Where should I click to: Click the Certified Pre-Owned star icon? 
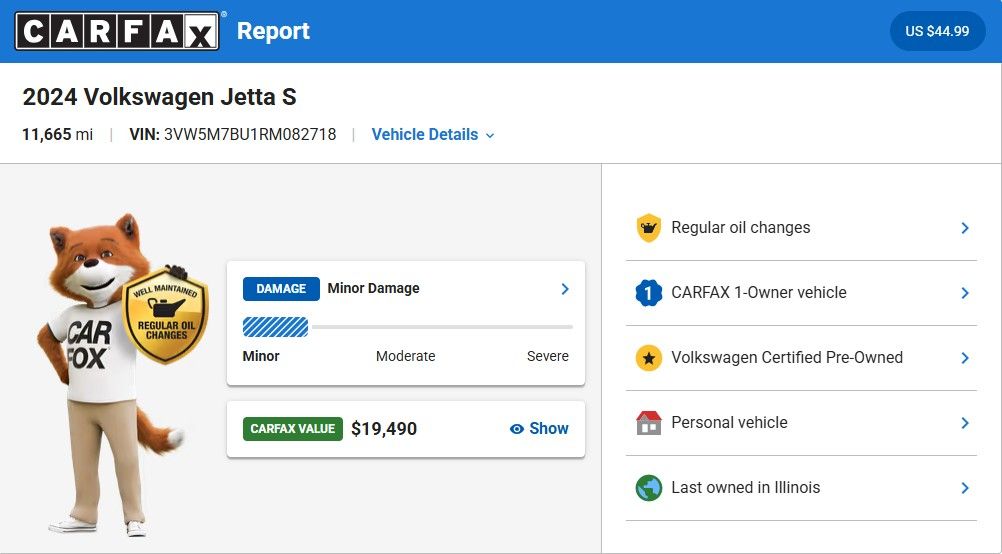[x=648, y=358]
